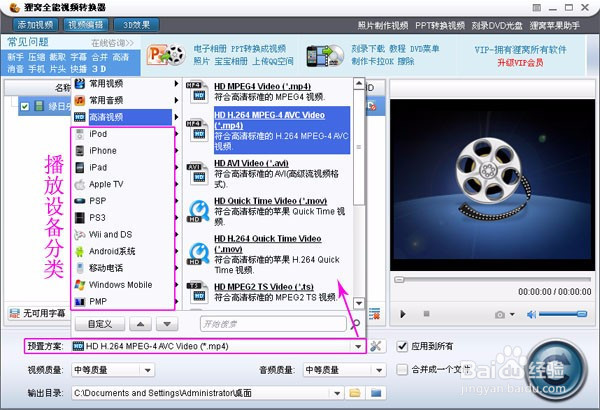
Task: Open 刻录DVD光盘 link
Action: (497, 26)
